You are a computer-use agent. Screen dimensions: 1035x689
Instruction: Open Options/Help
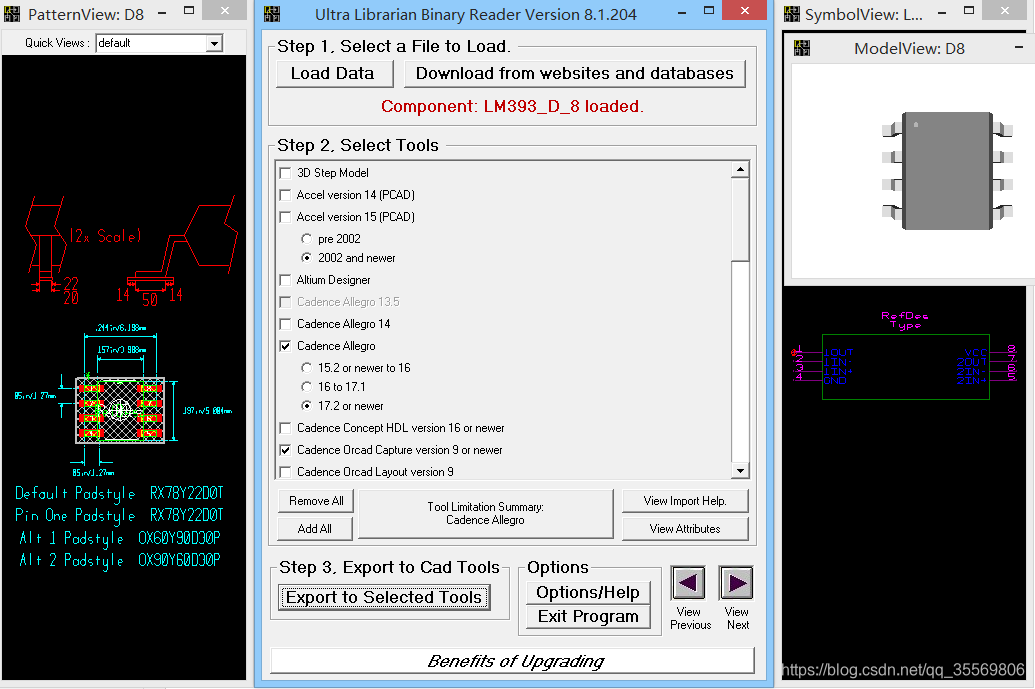[x=588, y=592]
